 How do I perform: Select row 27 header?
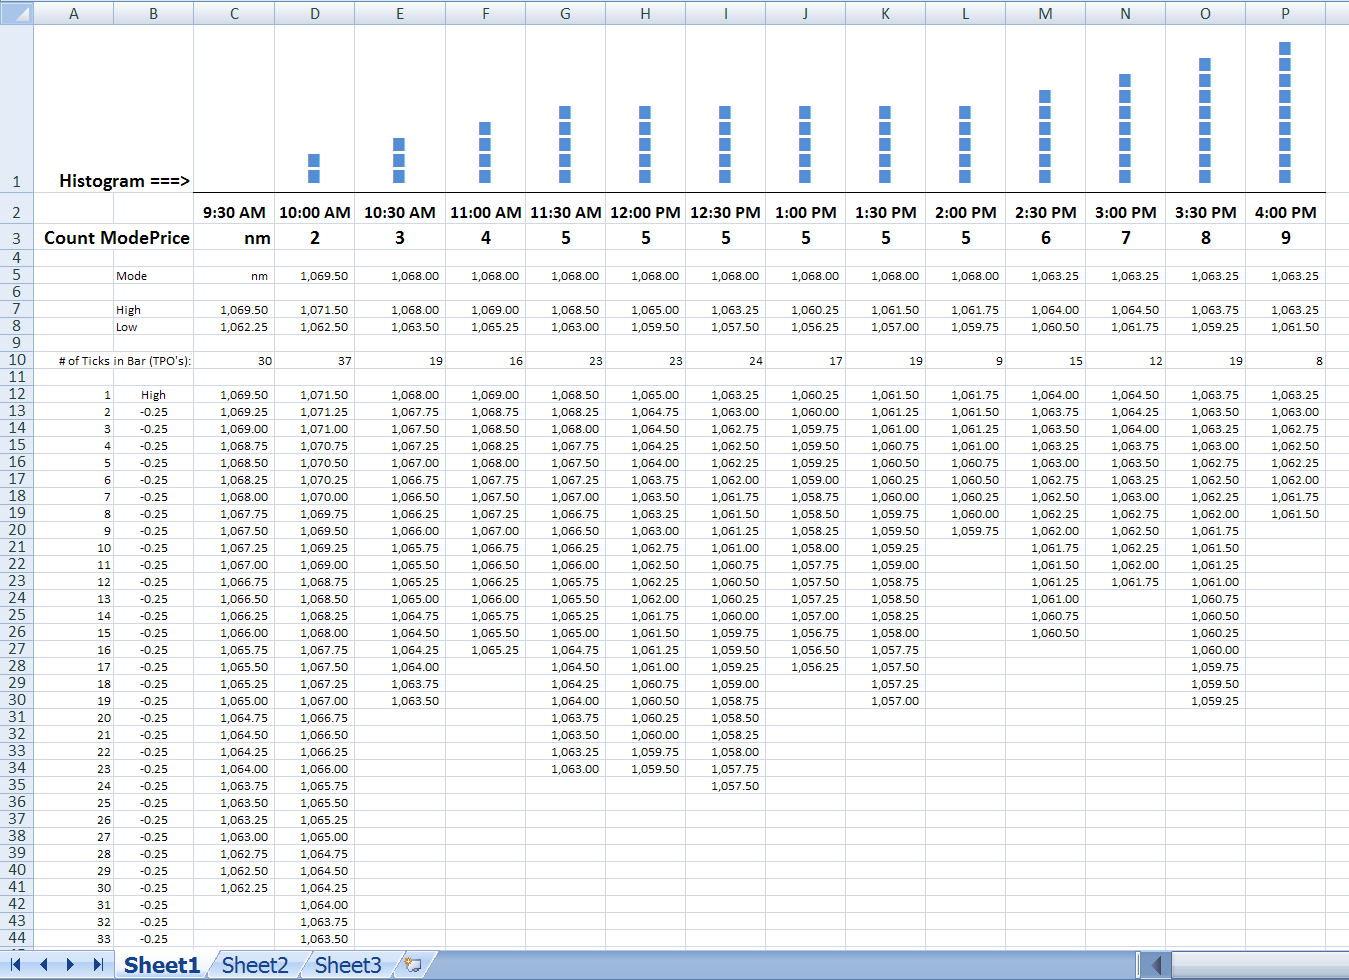(16, 649)
